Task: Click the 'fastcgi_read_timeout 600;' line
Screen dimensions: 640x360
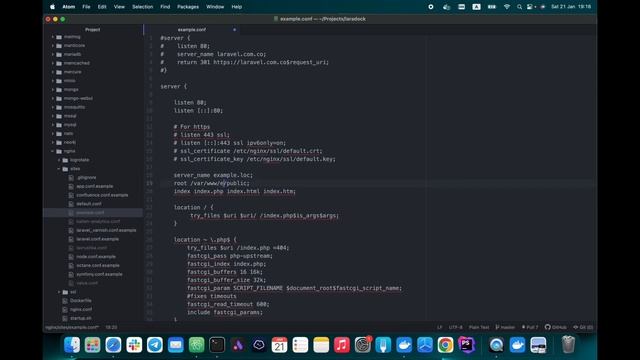Action: click(228, 304)
